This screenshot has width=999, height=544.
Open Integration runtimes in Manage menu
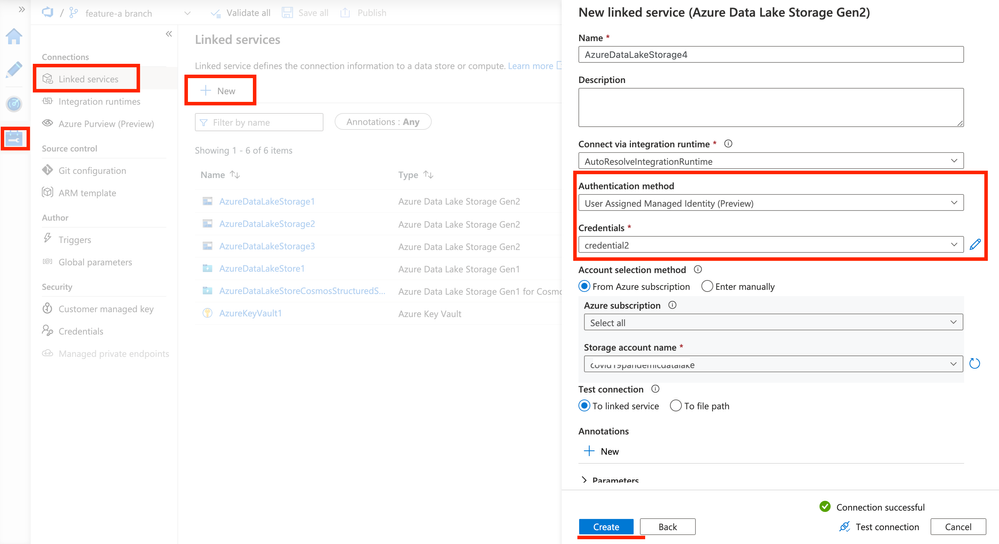pyautogui.click(x=99, y=101)
